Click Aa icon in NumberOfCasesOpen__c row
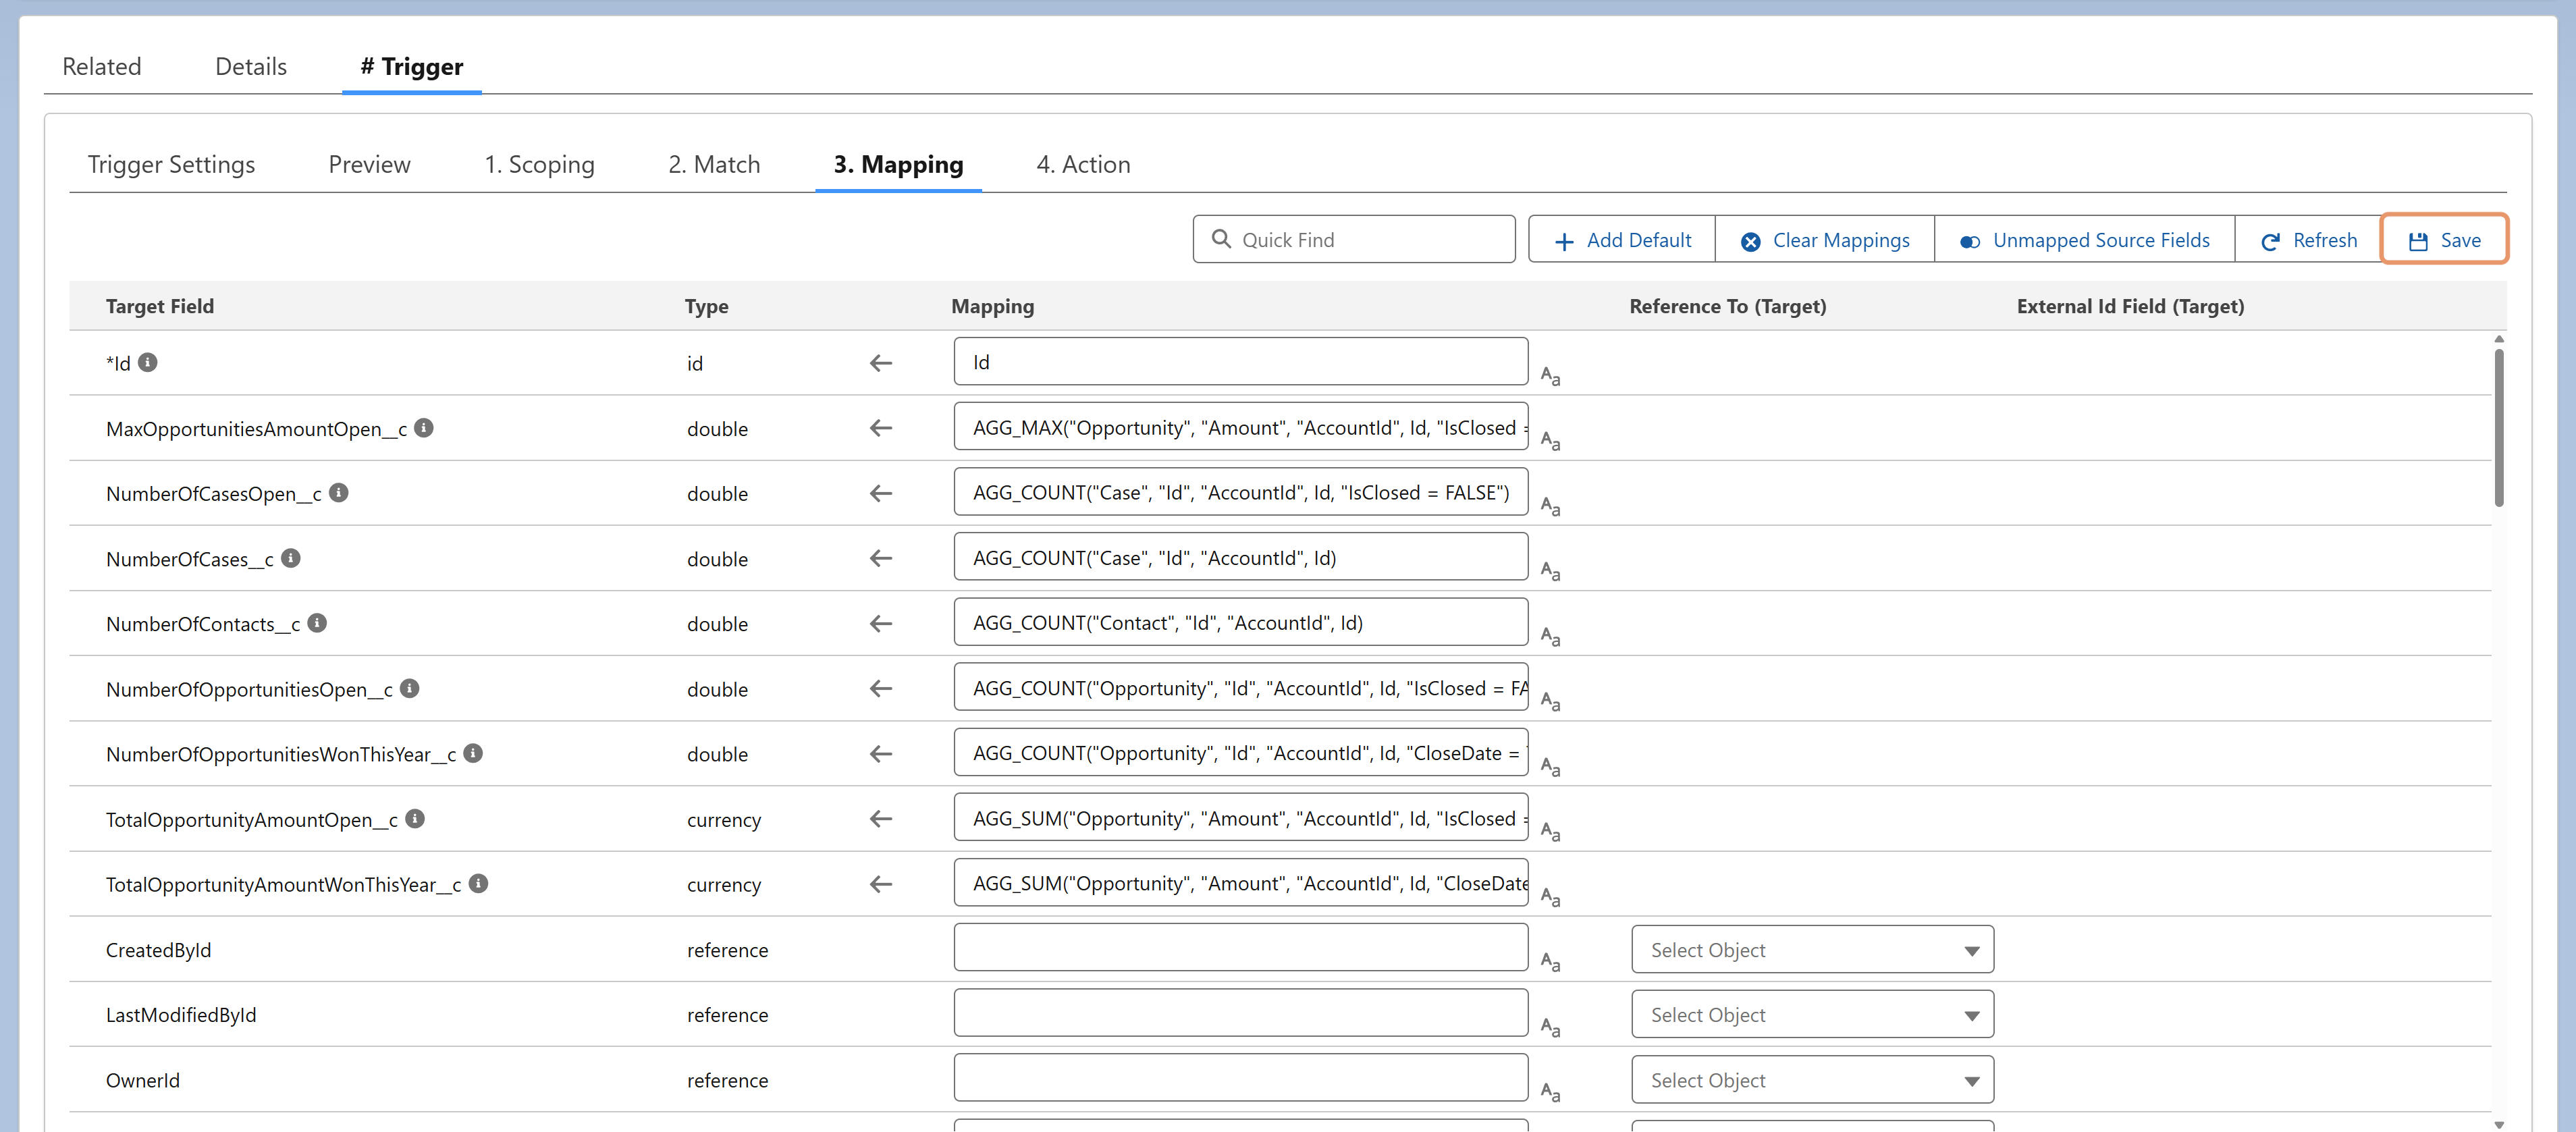Screen dimensions: 2576x1132 click(1550, 506)
